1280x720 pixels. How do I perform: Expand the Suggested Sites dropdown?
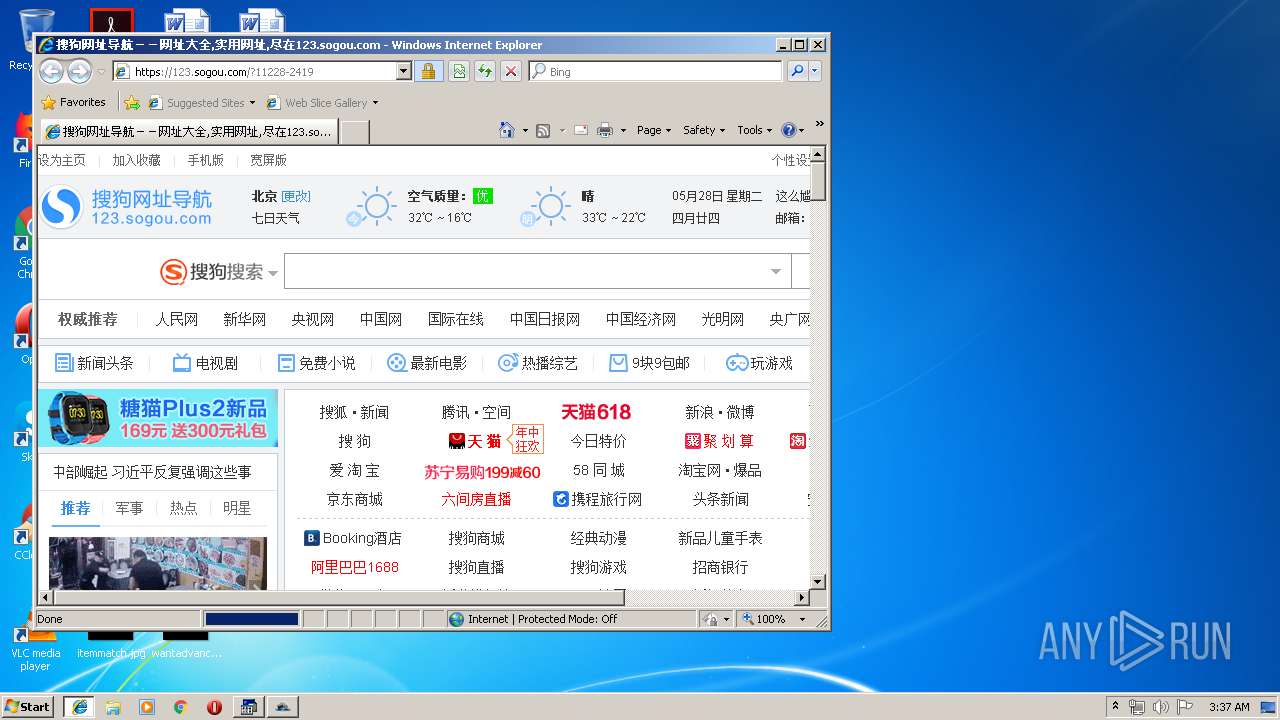tap(252, 102)
